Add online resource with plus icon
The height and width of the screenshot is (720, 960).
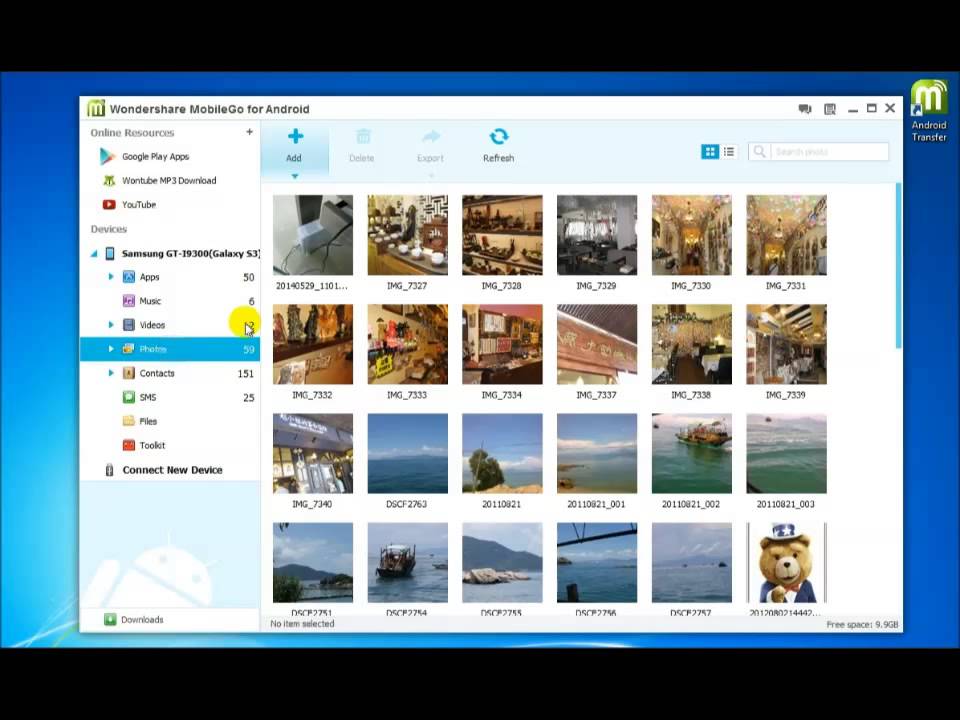249,132
